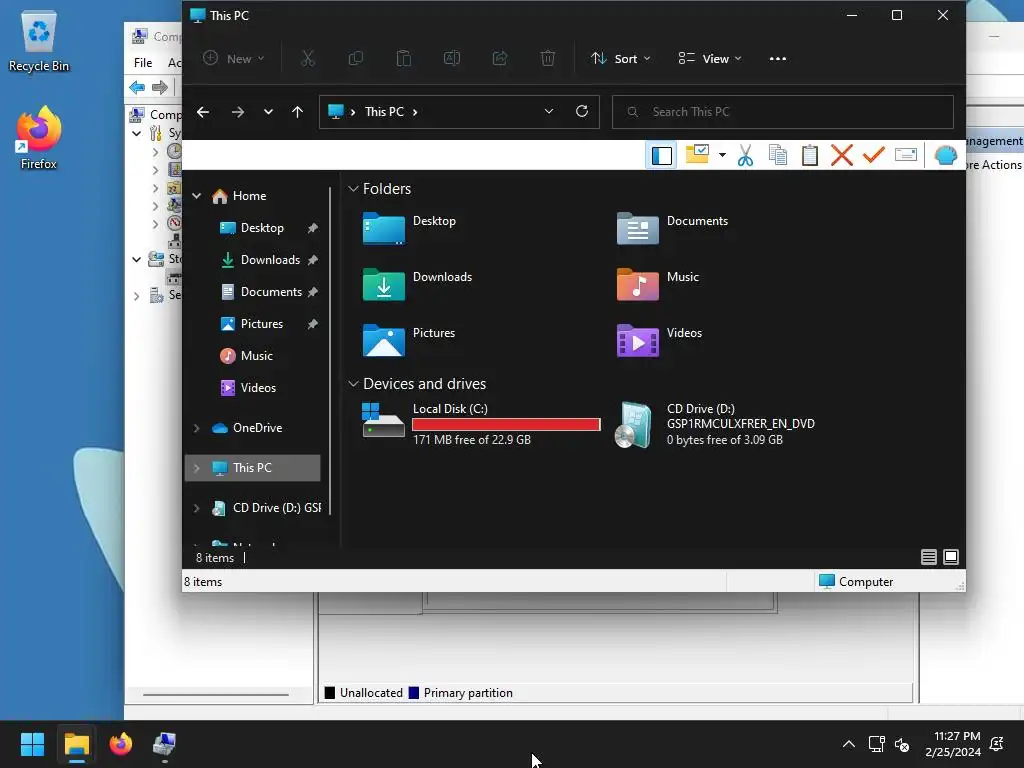1024x768 pixels.
Task: Click the Delete trash icon in the command bar
Action: (x=548, y=59)
